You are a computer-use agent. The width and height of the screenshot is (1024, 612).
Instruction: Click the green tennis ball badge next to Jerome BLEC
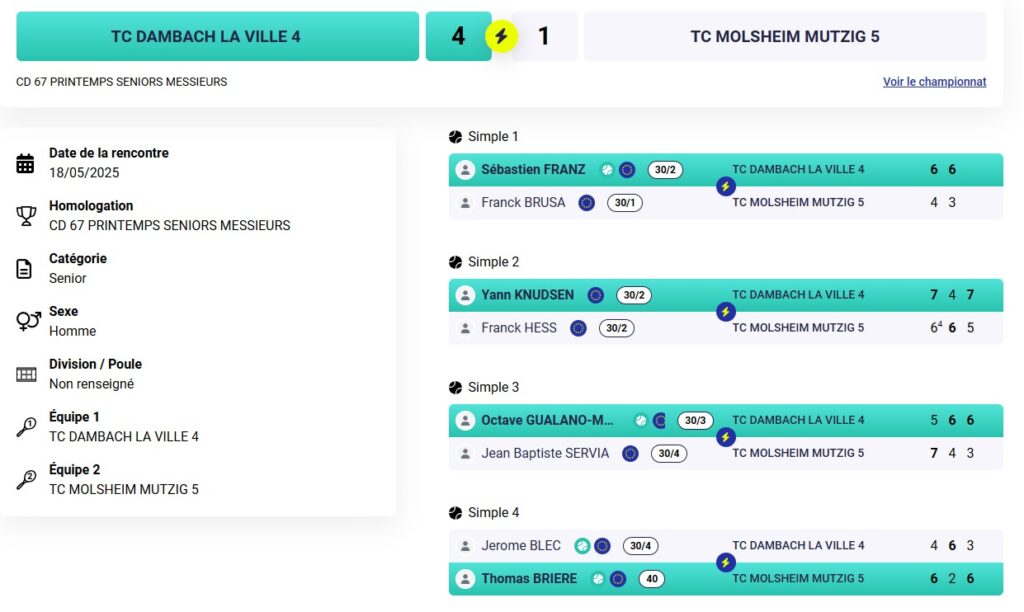[582, 546]
